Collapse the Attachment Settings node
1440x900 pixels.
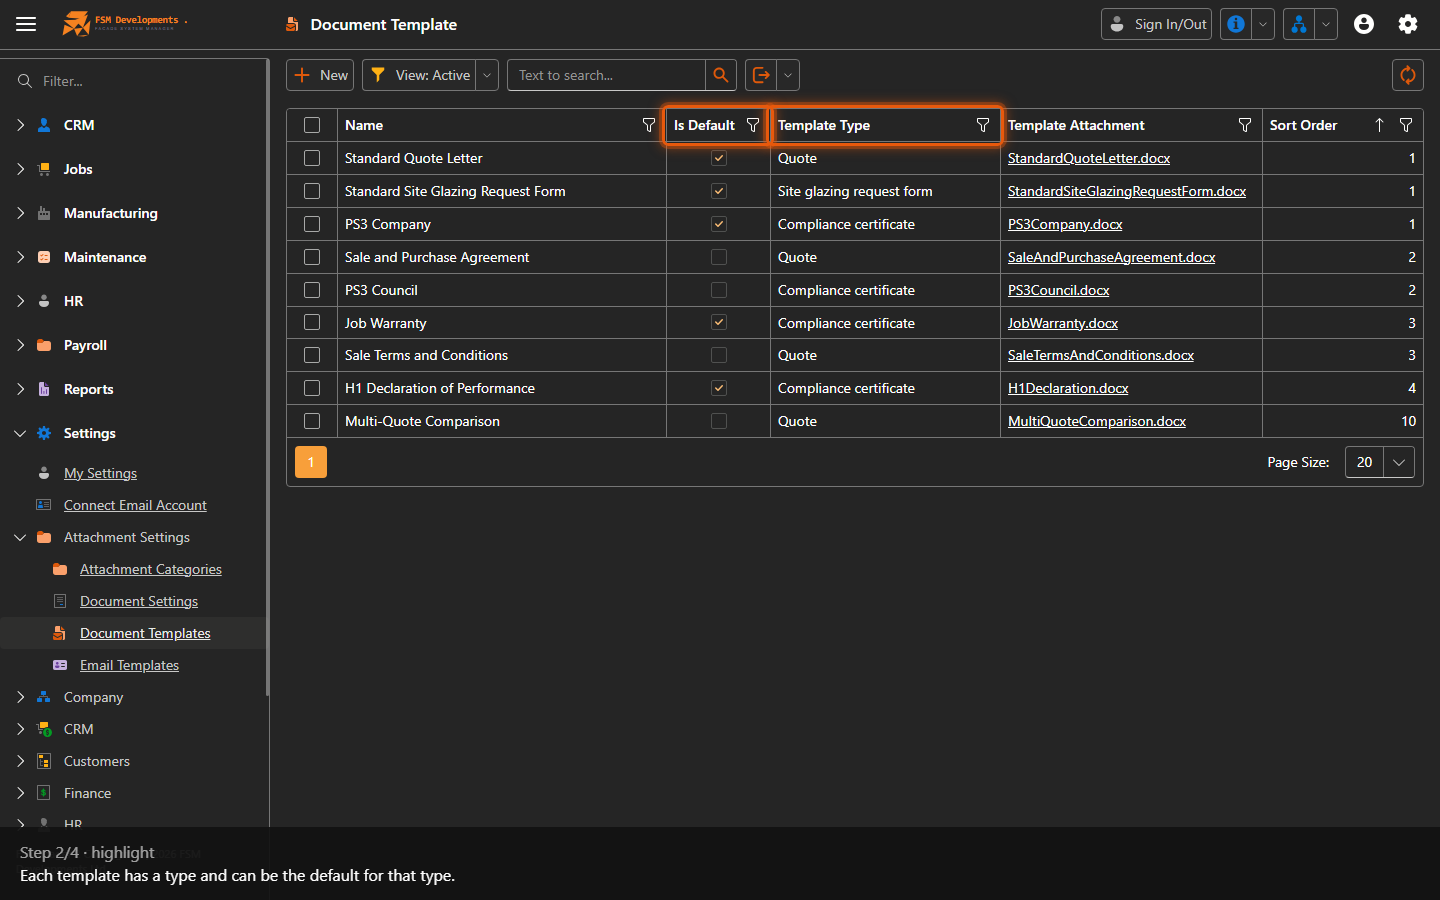click(x=20, y=537)
